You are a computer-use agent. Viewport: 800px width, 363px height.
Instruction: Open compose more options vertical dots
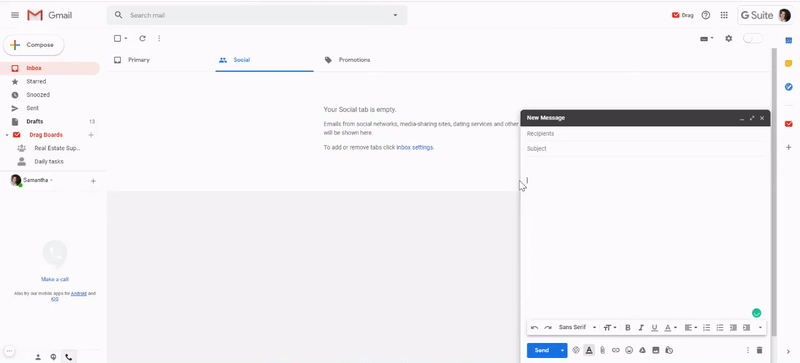click(x=747, y=350)
